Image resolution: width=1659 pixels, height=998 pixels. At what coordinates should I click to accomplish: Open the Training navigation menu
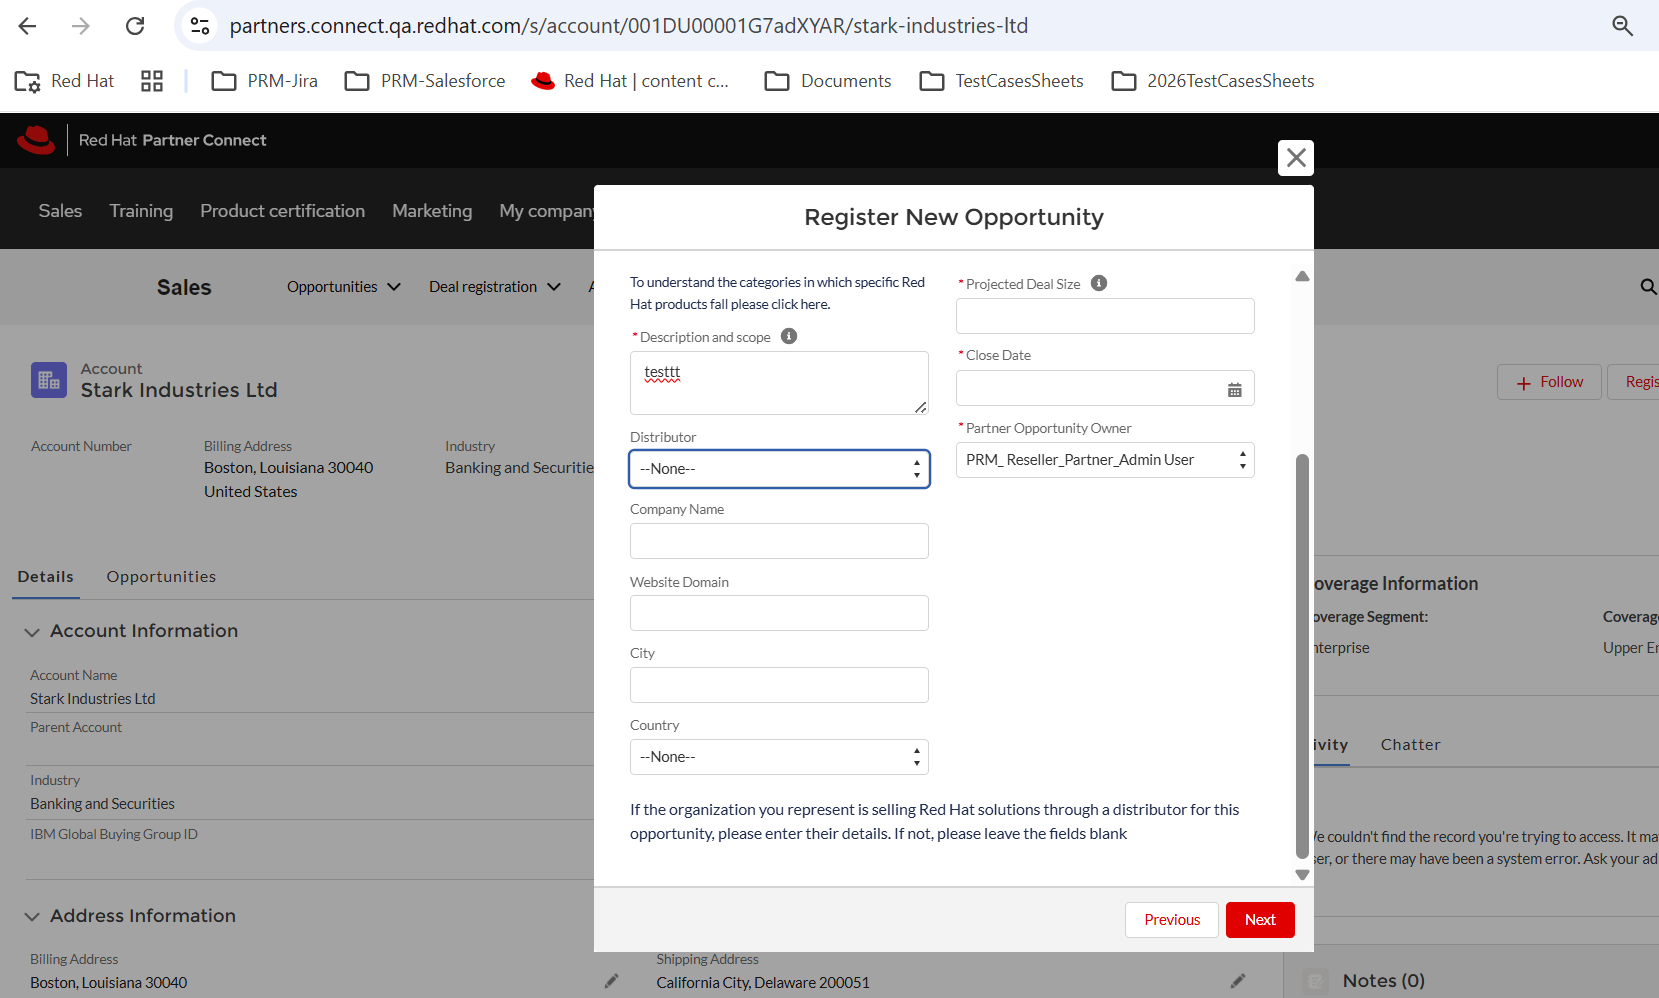(141, 211)
